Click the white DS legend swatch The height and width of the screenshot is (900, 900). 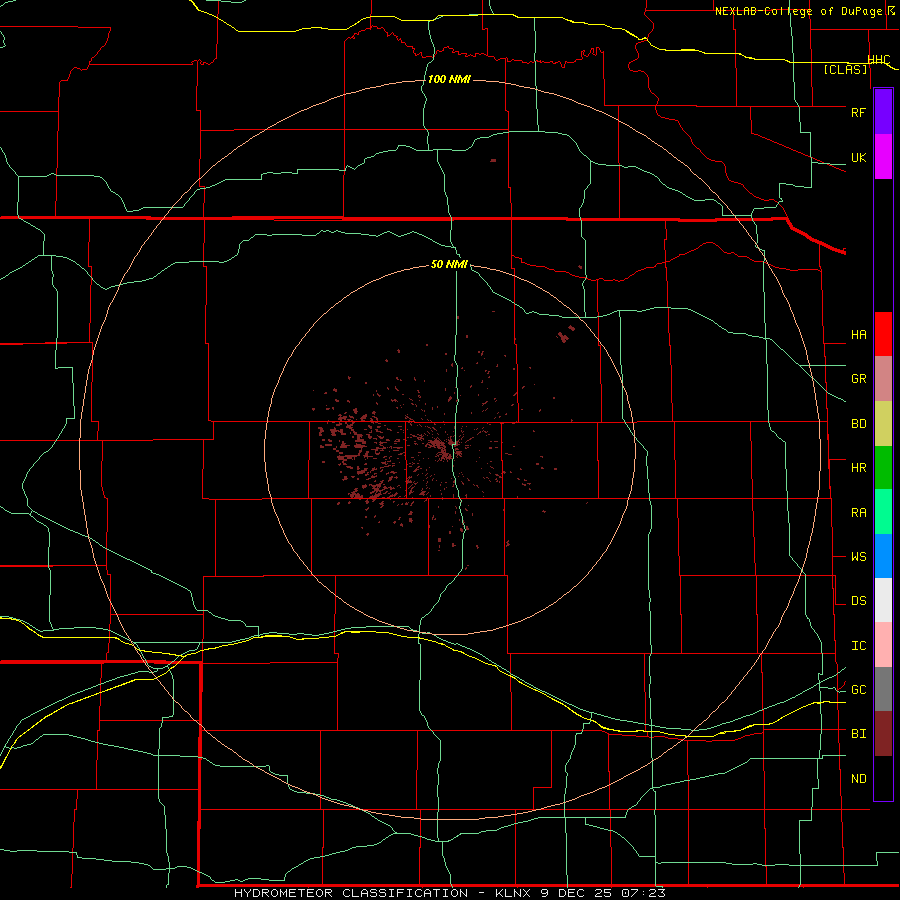[x=883, y=600]
